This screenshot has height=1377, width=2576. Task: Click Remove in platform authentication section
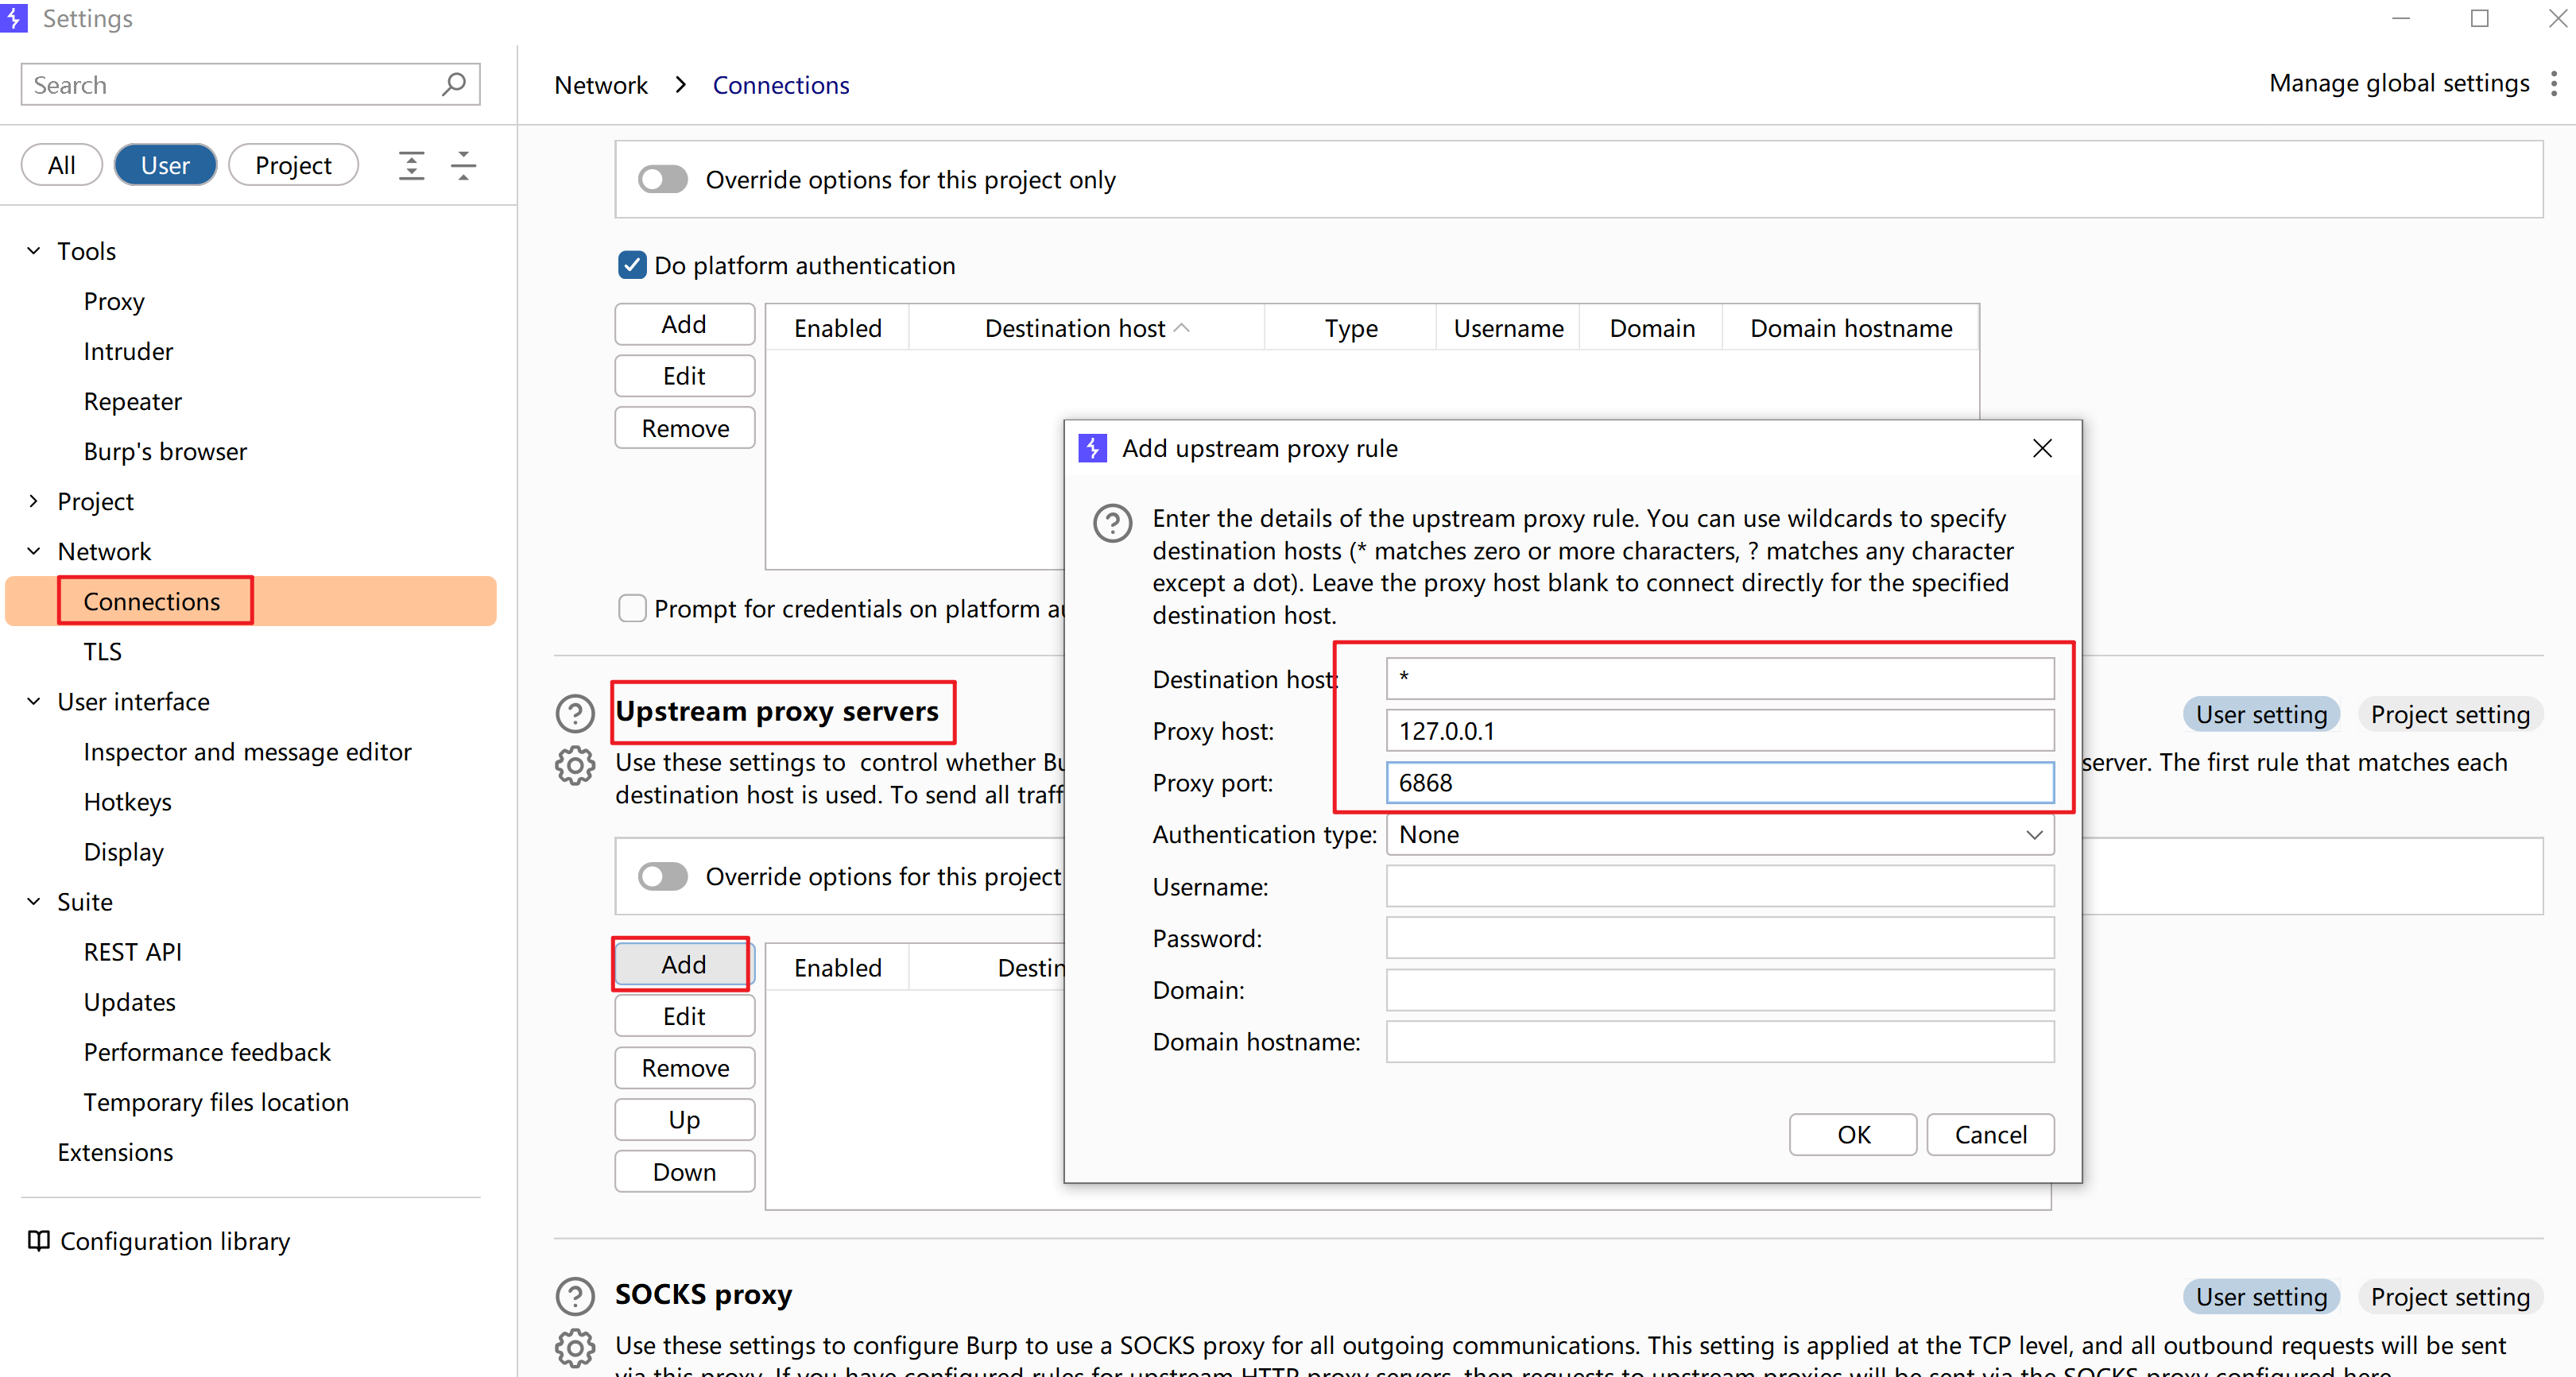pyautogui.click(x=684, y=428)
